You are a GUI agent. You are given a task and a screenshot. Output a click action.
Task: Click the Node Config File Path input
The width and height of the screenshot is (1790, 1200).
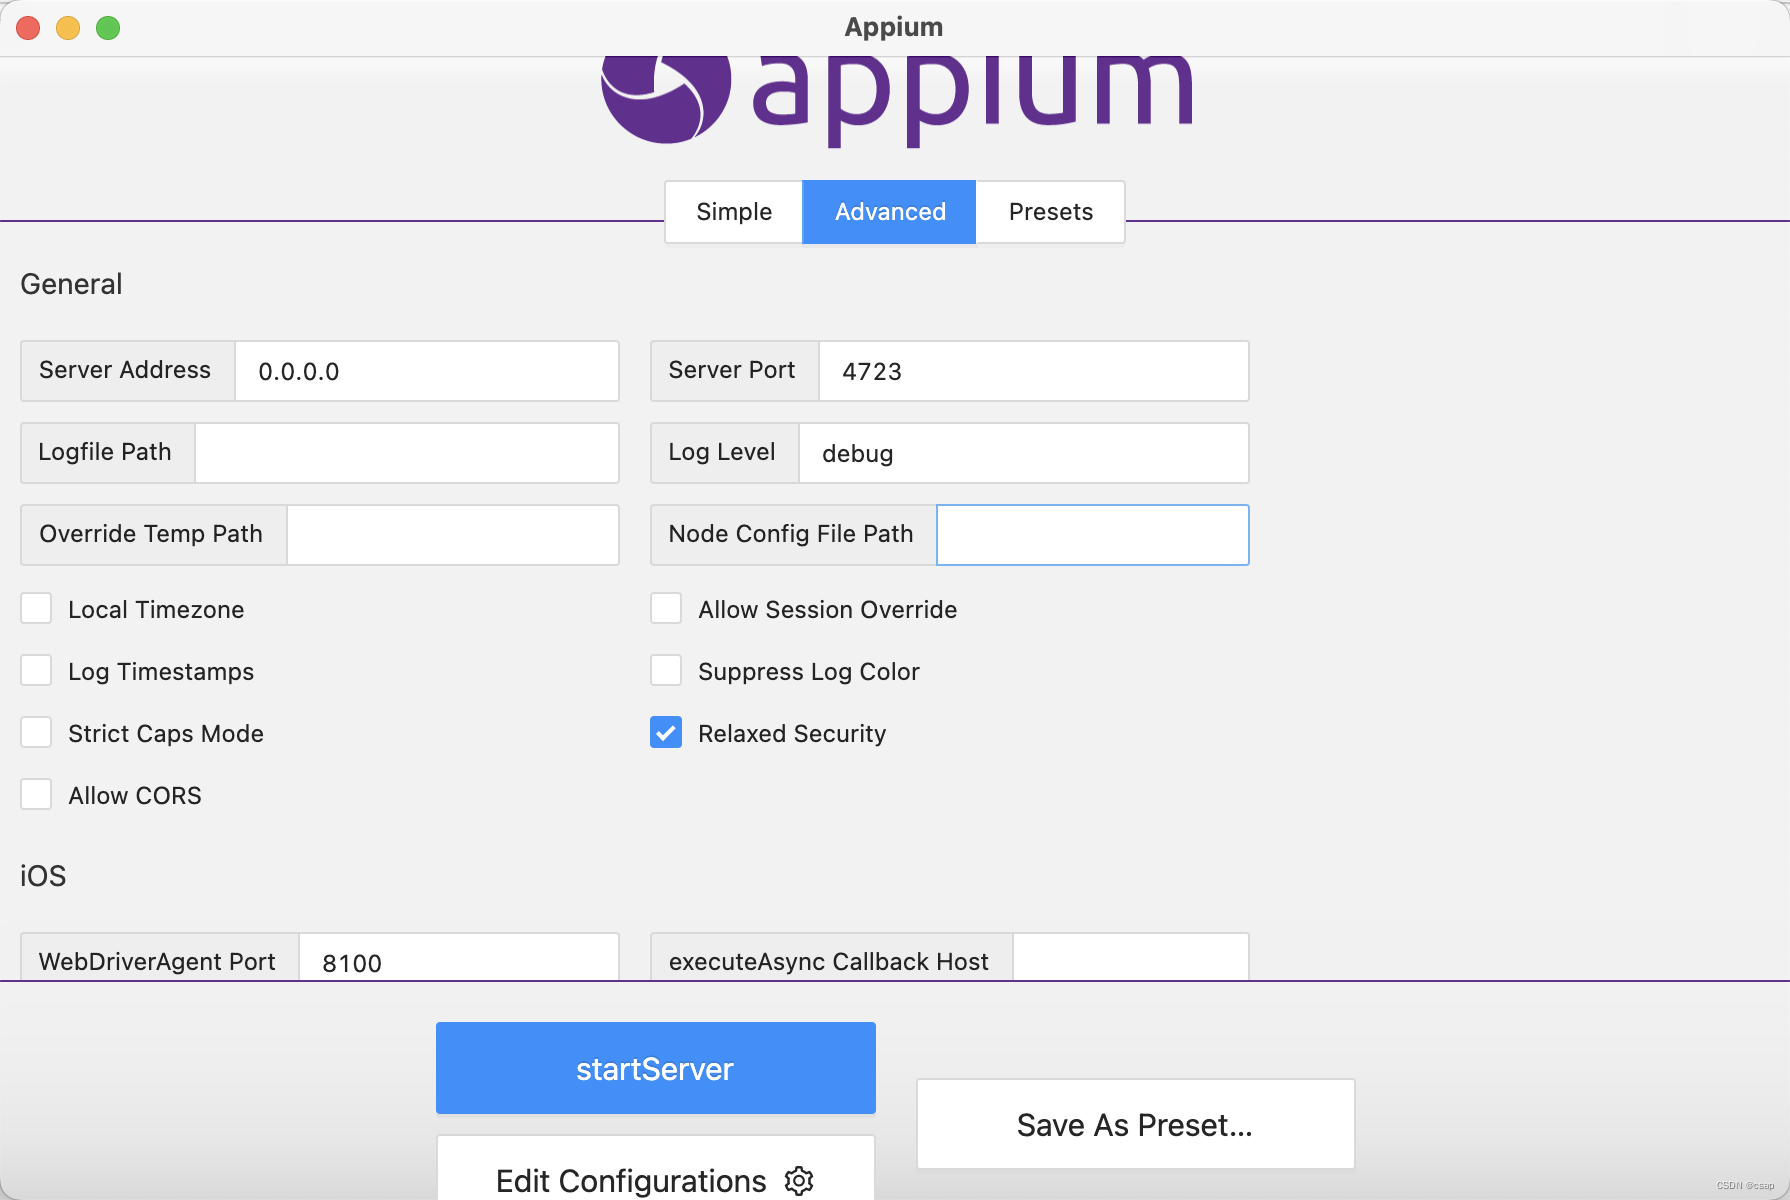click(x=1093, y=535)
